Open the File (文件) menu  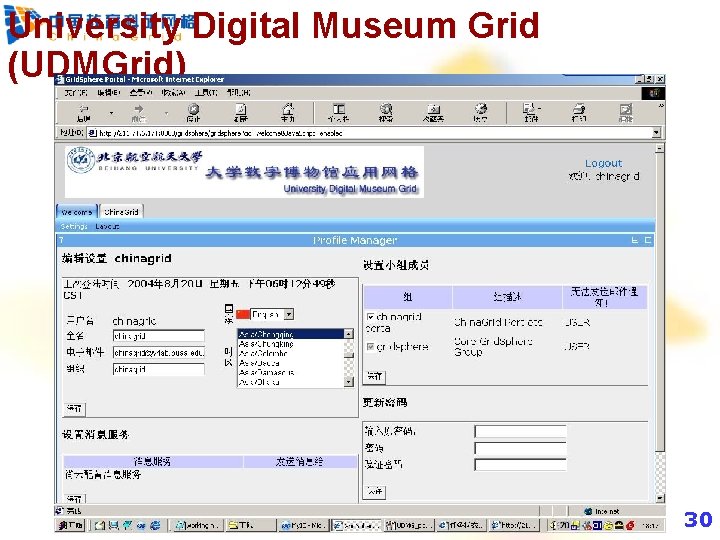tap(75, 93)
